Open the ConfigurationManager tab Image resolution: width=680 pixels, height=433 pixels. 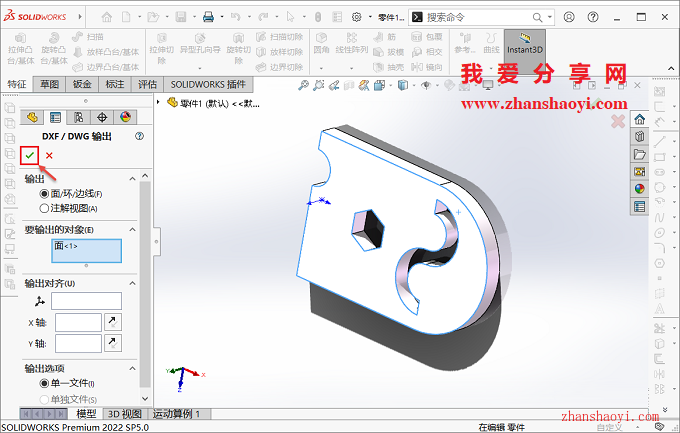point(78,117)
